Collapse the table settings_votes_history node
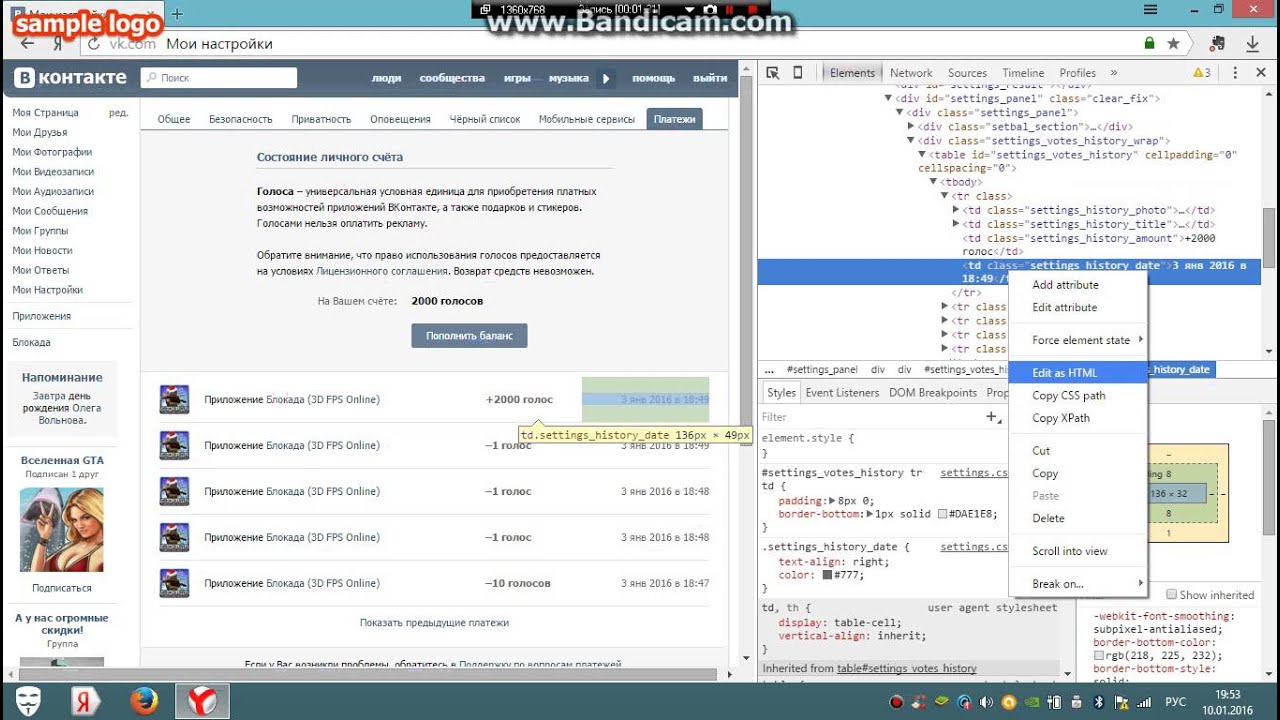1280x720 pixels. 923,155
